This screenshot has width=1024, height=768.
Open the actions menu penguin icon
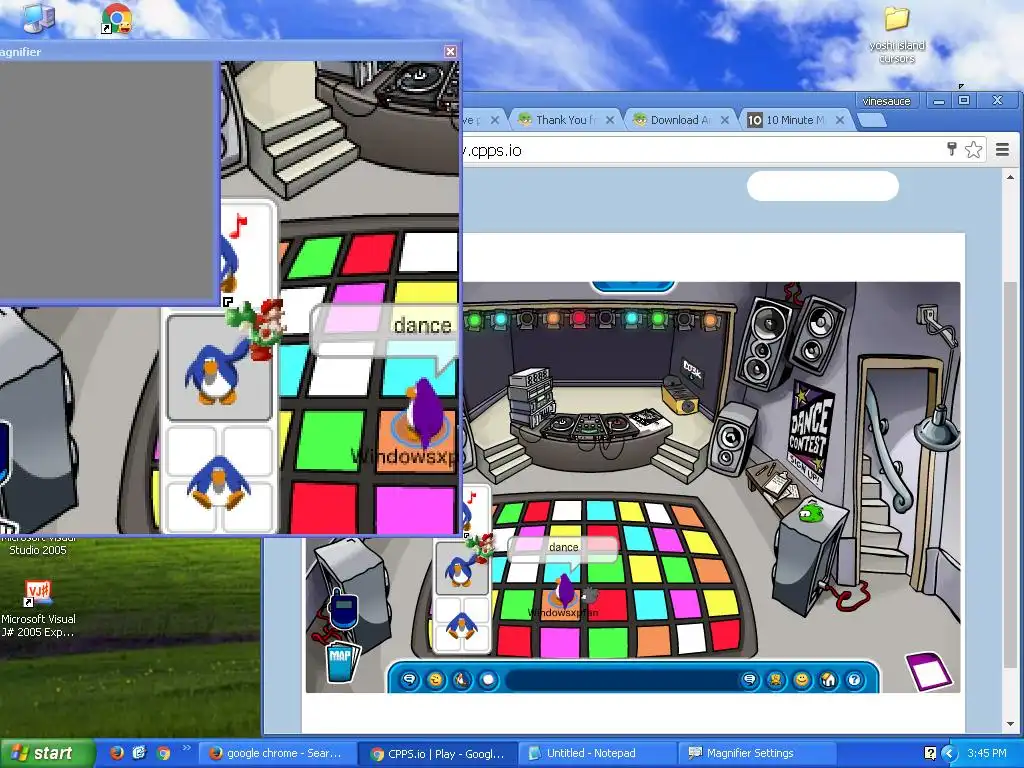coord(461,680)
